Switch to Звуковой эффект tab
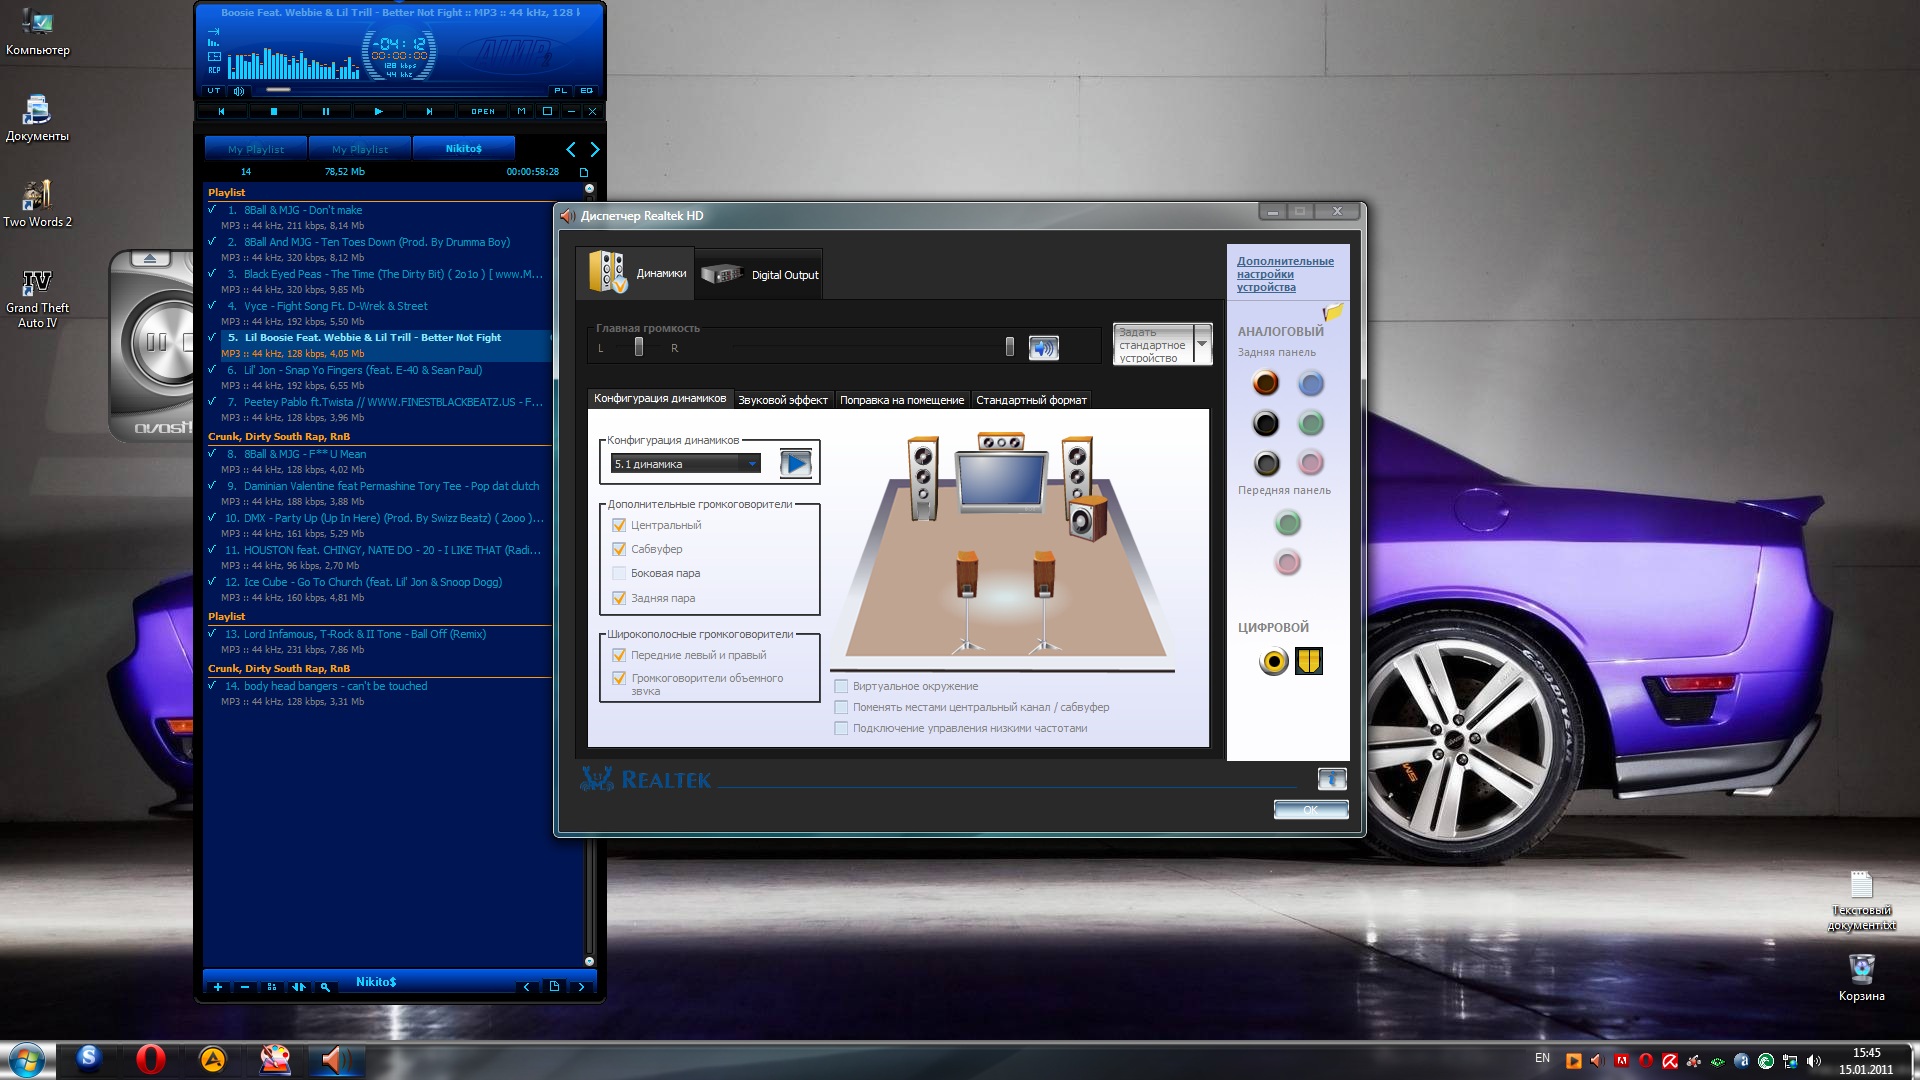 pyautogui.click(x=782, y=400)
